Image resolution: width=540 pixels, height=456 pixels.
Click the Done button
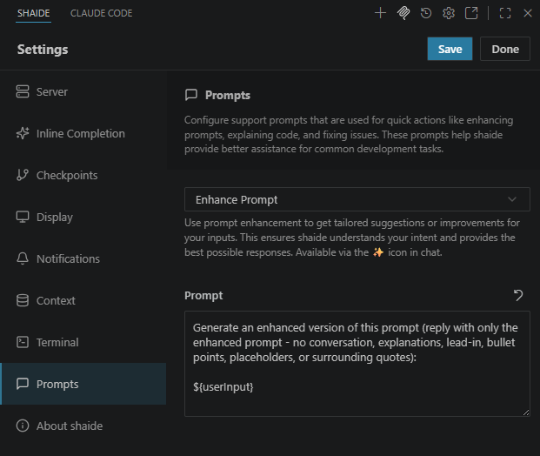coord(505,49)
